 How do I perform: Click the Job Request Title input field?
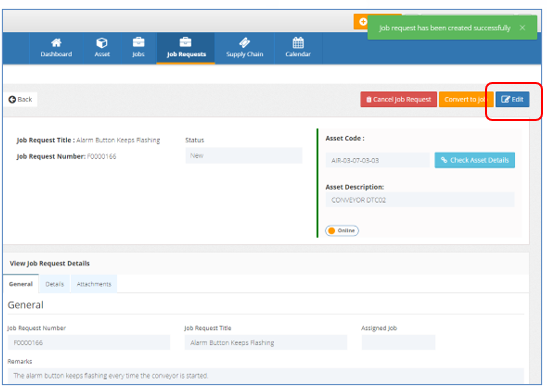pos(266,343)
